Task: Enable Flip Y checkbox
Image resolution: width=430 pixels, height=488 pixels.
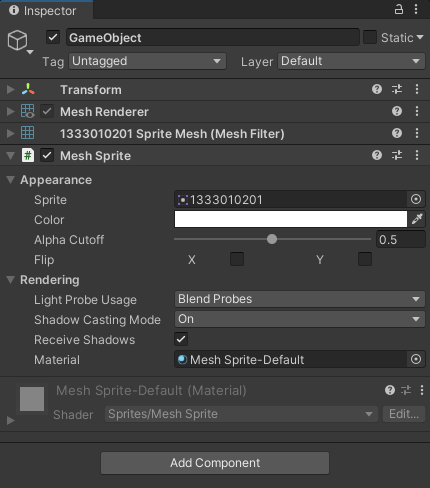Action: (365, 259)
